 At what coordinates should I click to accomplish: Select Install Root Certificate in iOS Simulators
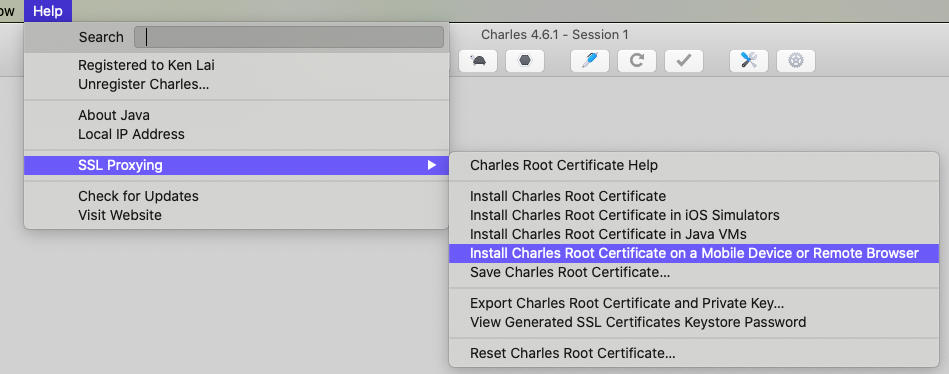(694, 215)
